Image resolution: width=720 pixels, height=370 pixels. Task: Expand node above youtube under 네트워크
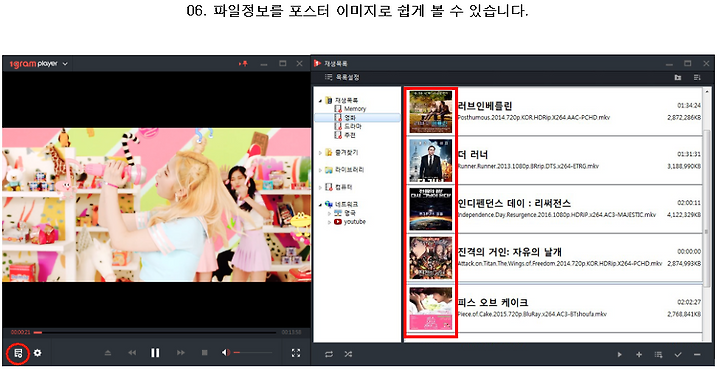(x=329, y=213)
